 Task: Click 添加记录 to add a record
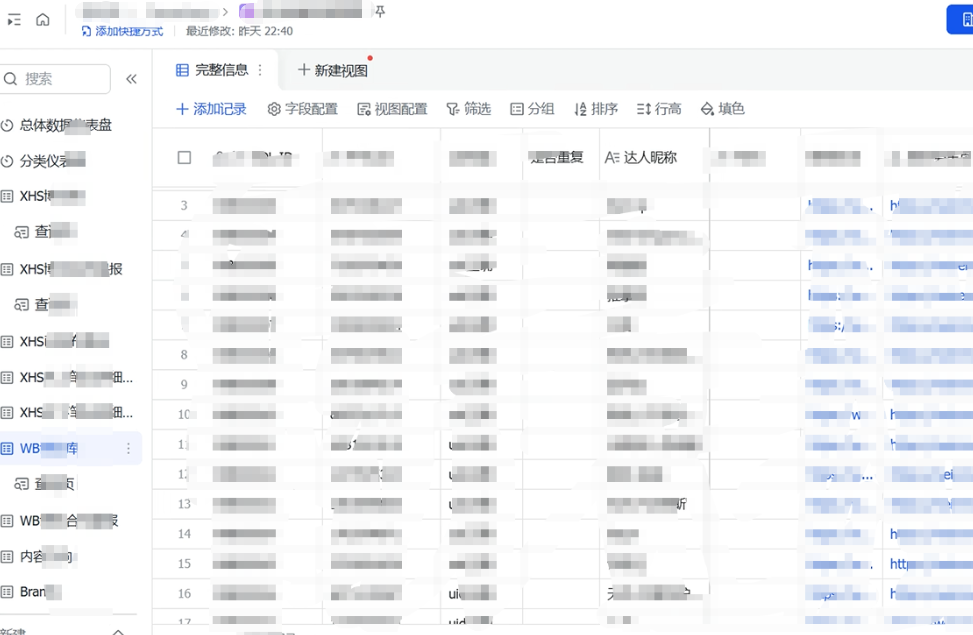click(212, 109)
